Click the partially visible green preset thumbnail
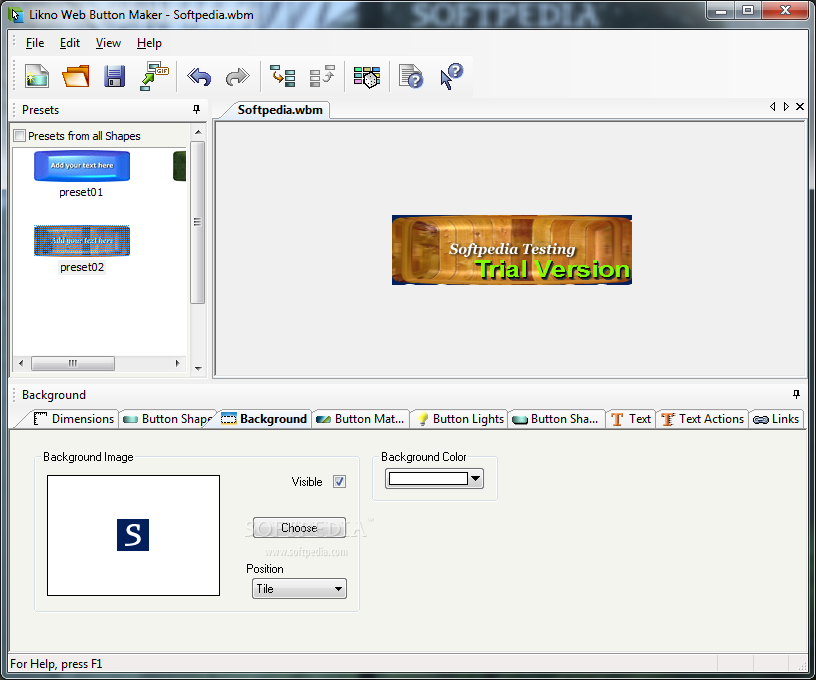 click(x=180, y=166)
